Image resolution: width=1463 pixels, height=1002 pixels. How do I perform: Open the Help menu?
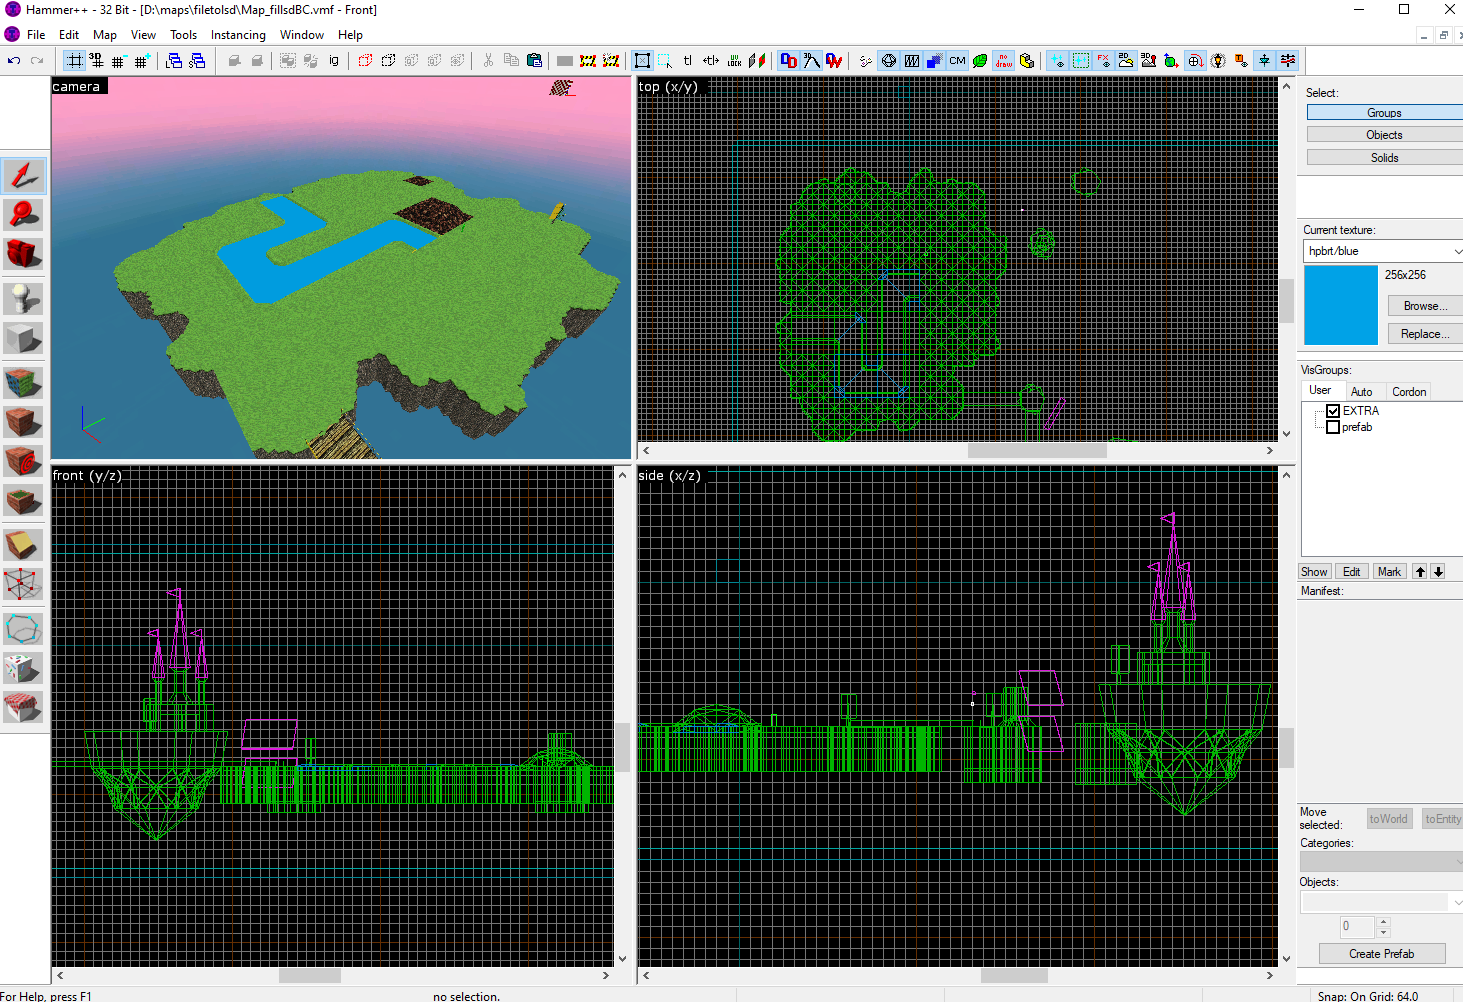[350, 35]
